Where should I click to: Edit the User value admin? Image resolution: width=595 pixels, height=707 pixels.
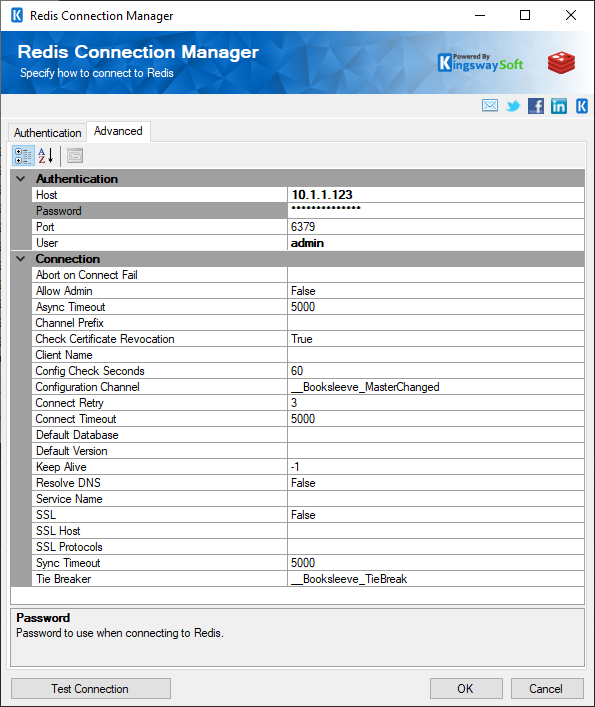436,243
